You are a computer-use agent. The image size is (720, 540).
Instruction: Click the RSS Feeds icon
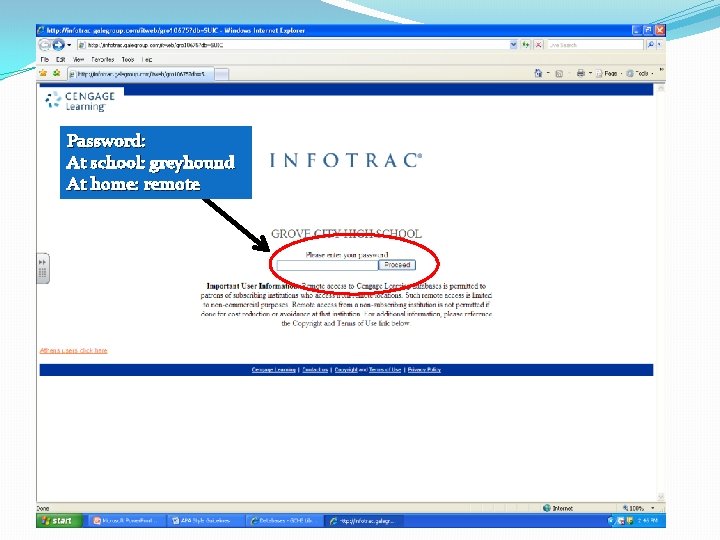pyautogui.click(x=559, y=73)
